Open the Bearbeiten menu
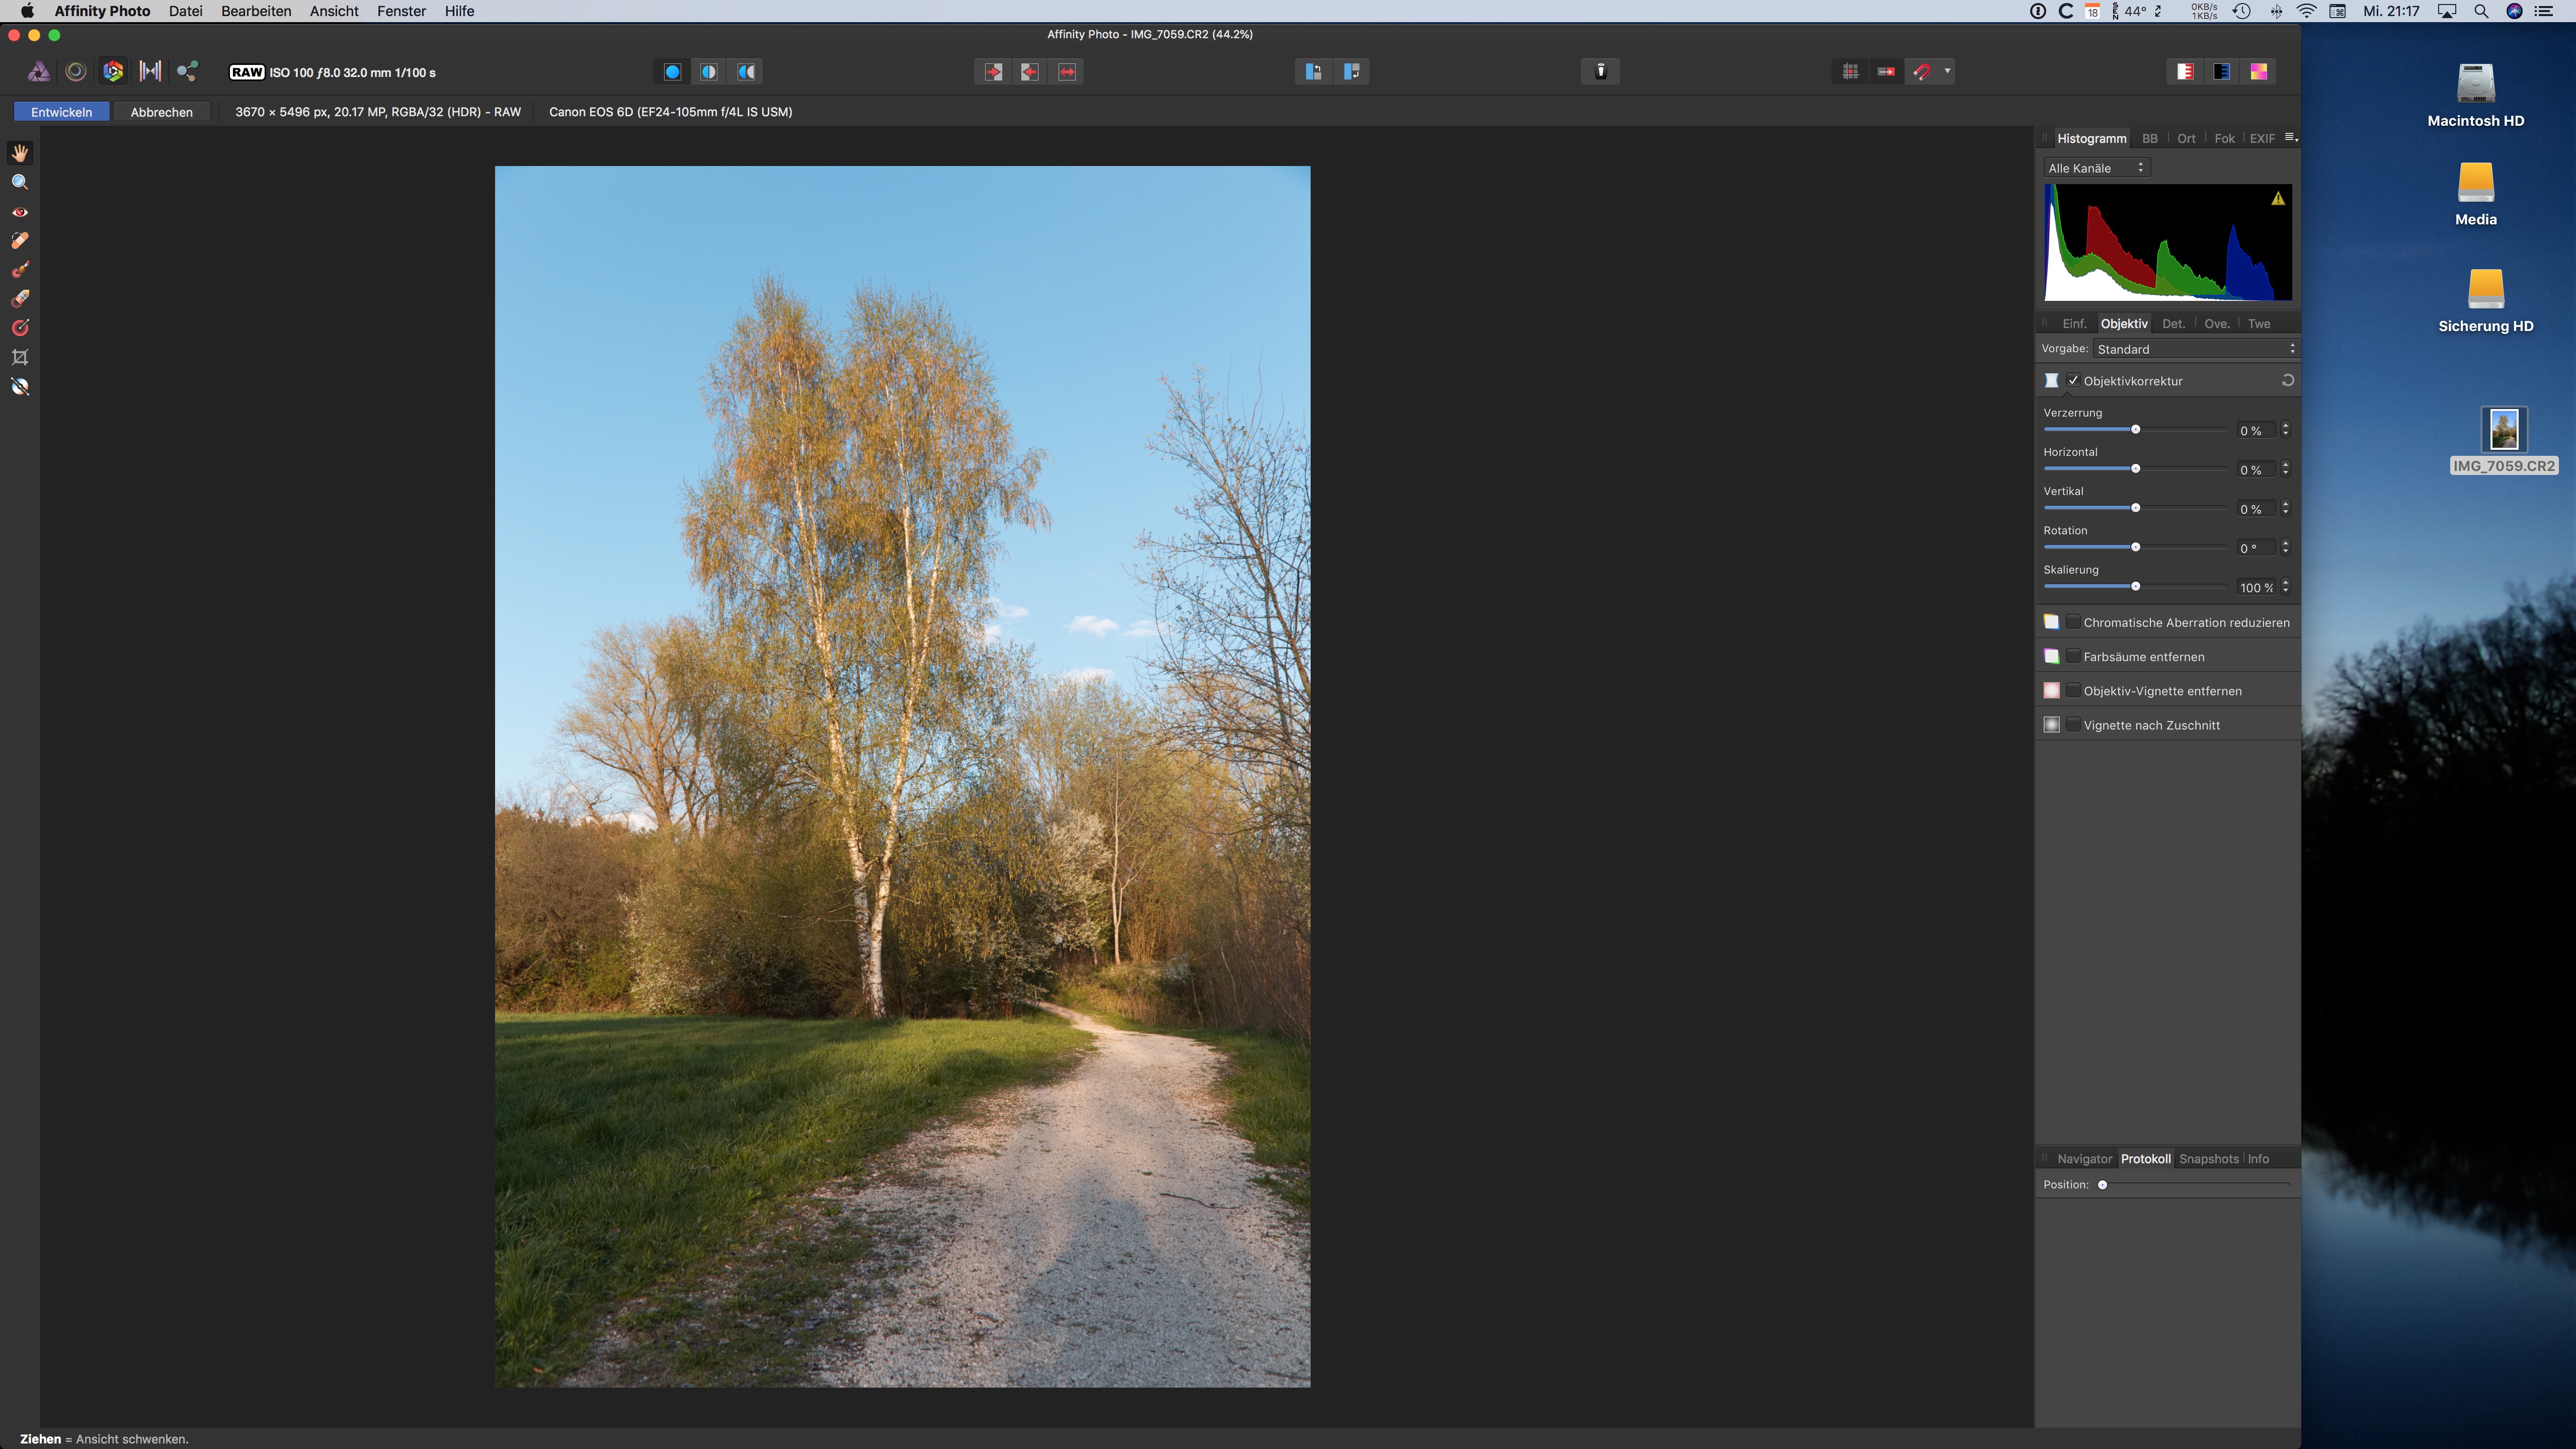The width and height of the screenshot is (2576, 1449). coord(256,11)
